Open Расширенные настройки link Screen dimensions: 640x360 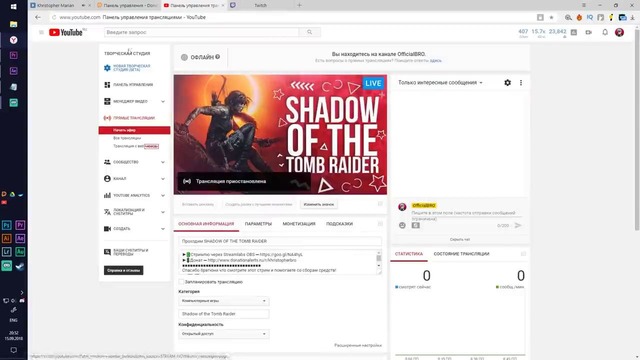358,345
